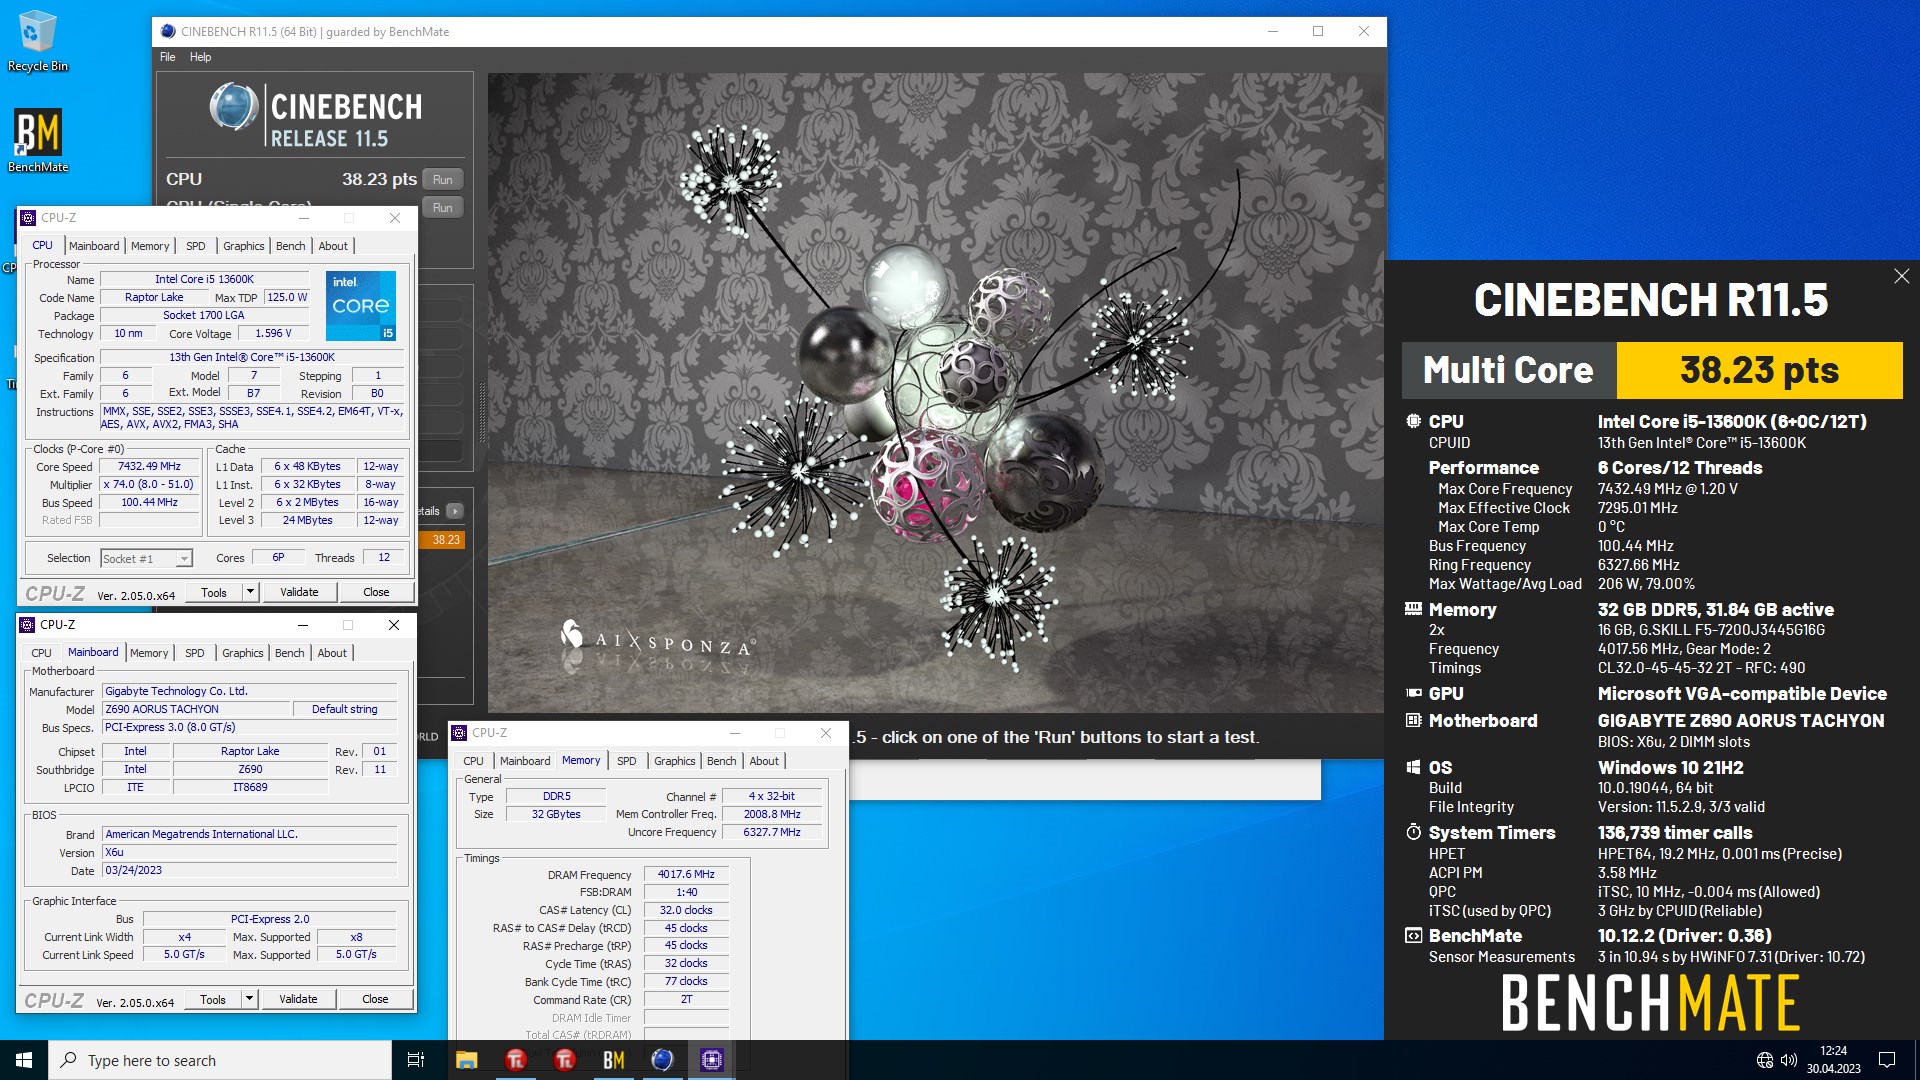Open File Explorer from the taskbar
Viewport: 1920px width, 1080px height.
coord(467,1060)
